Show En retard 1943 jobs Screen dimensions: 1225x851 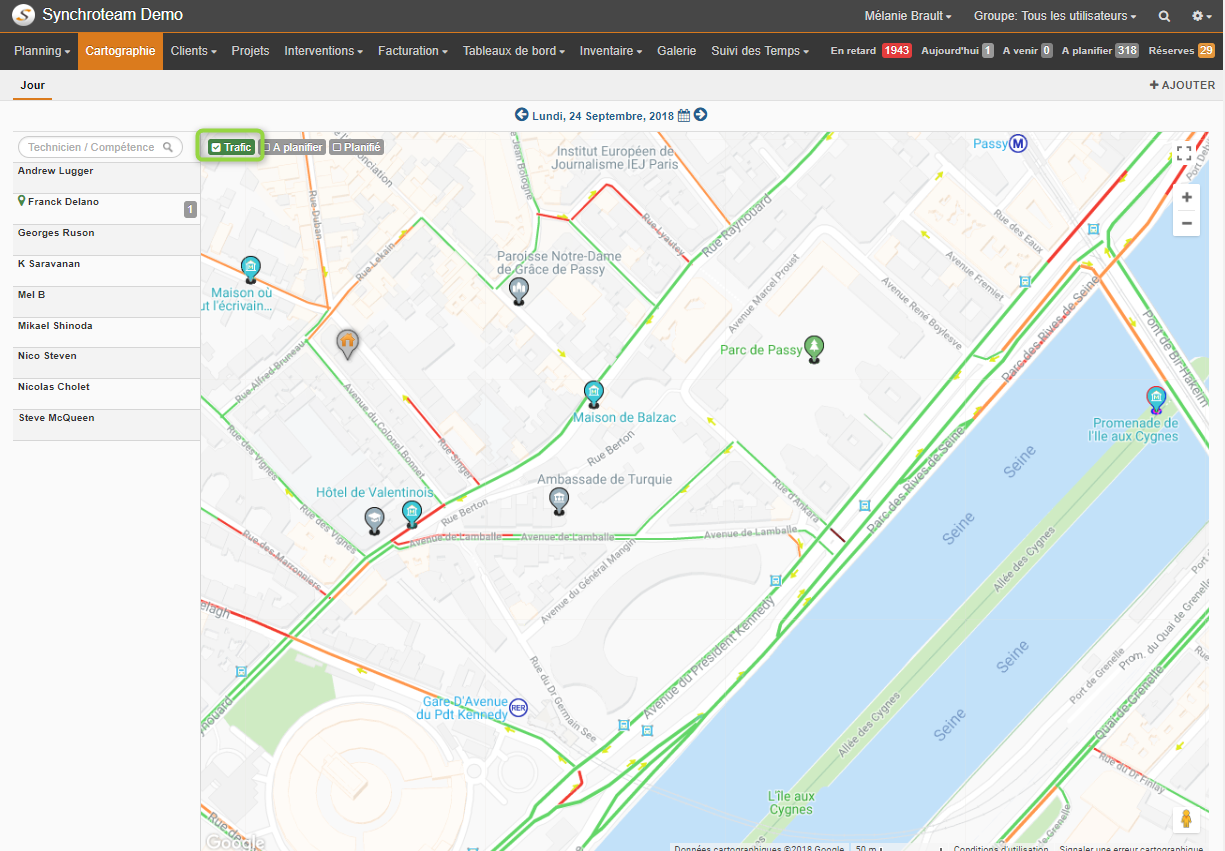click(x=871, y=51)
